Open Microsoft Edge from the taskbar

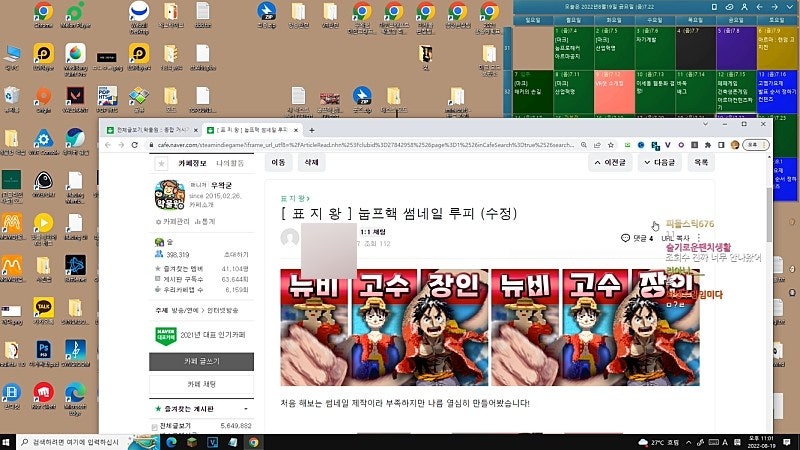pyautogui.click(x=171, y=442)
